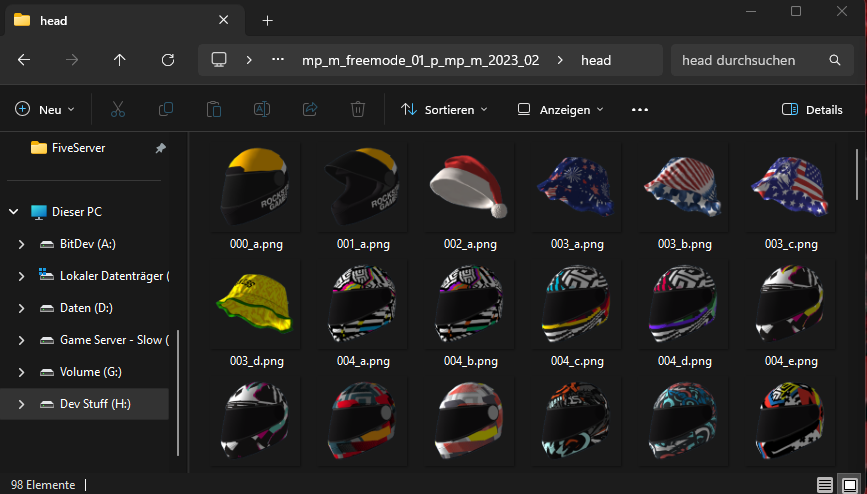Click the PC monitor icon in address bar

[x=219, y=60]
